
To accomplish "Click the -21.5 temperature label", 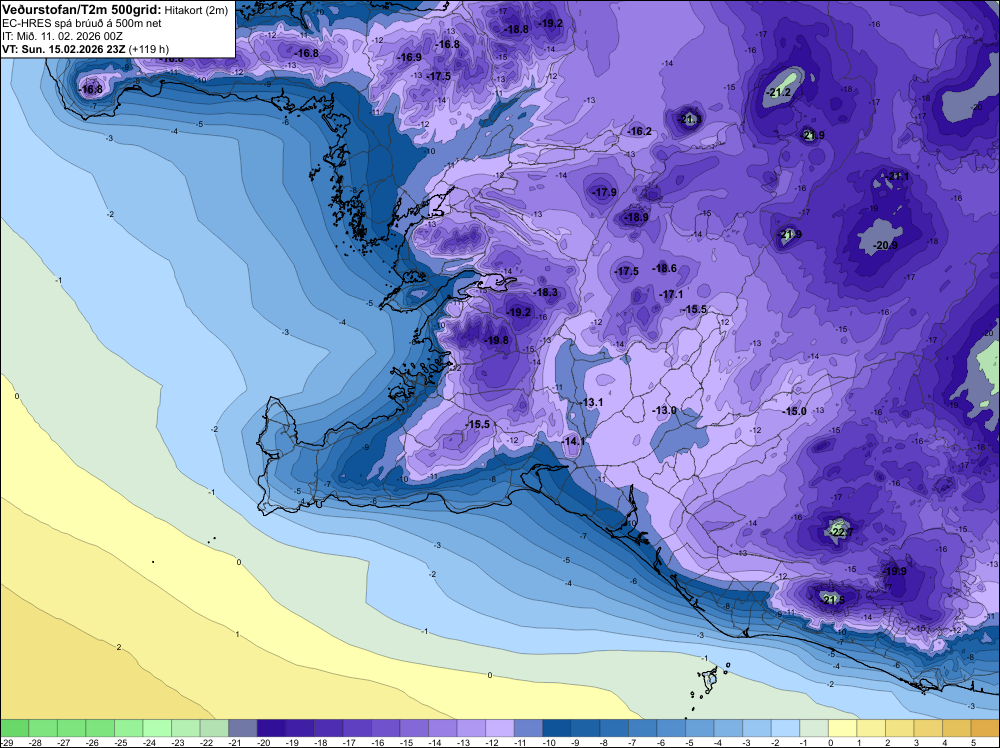I will tap(834, 600).
